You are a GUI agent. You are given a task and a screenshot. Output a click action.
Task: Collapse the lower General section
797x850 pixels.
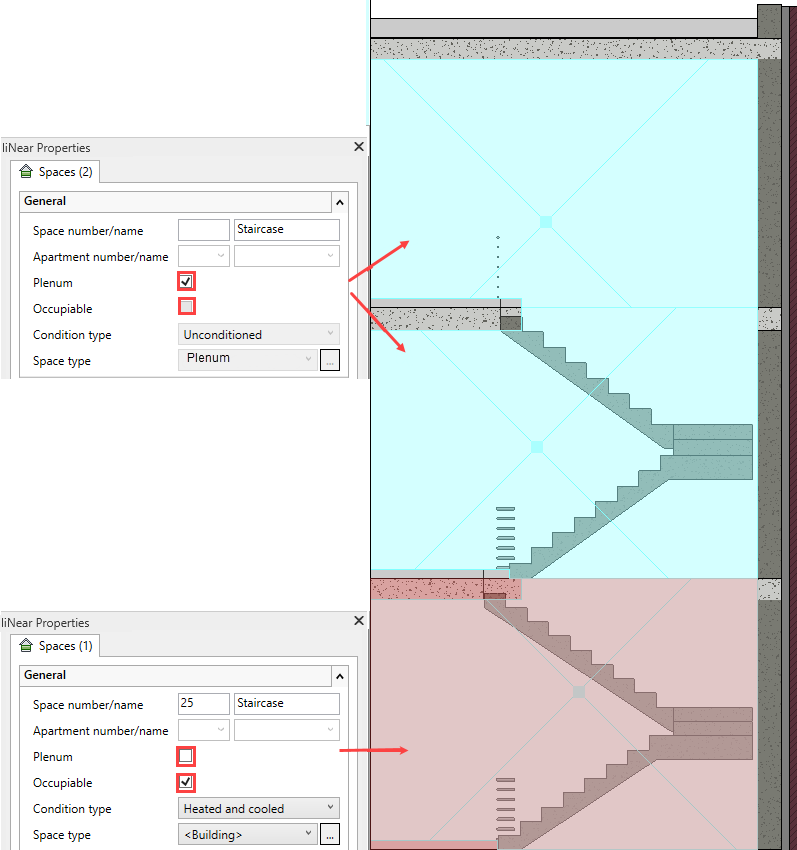(340, 676)
